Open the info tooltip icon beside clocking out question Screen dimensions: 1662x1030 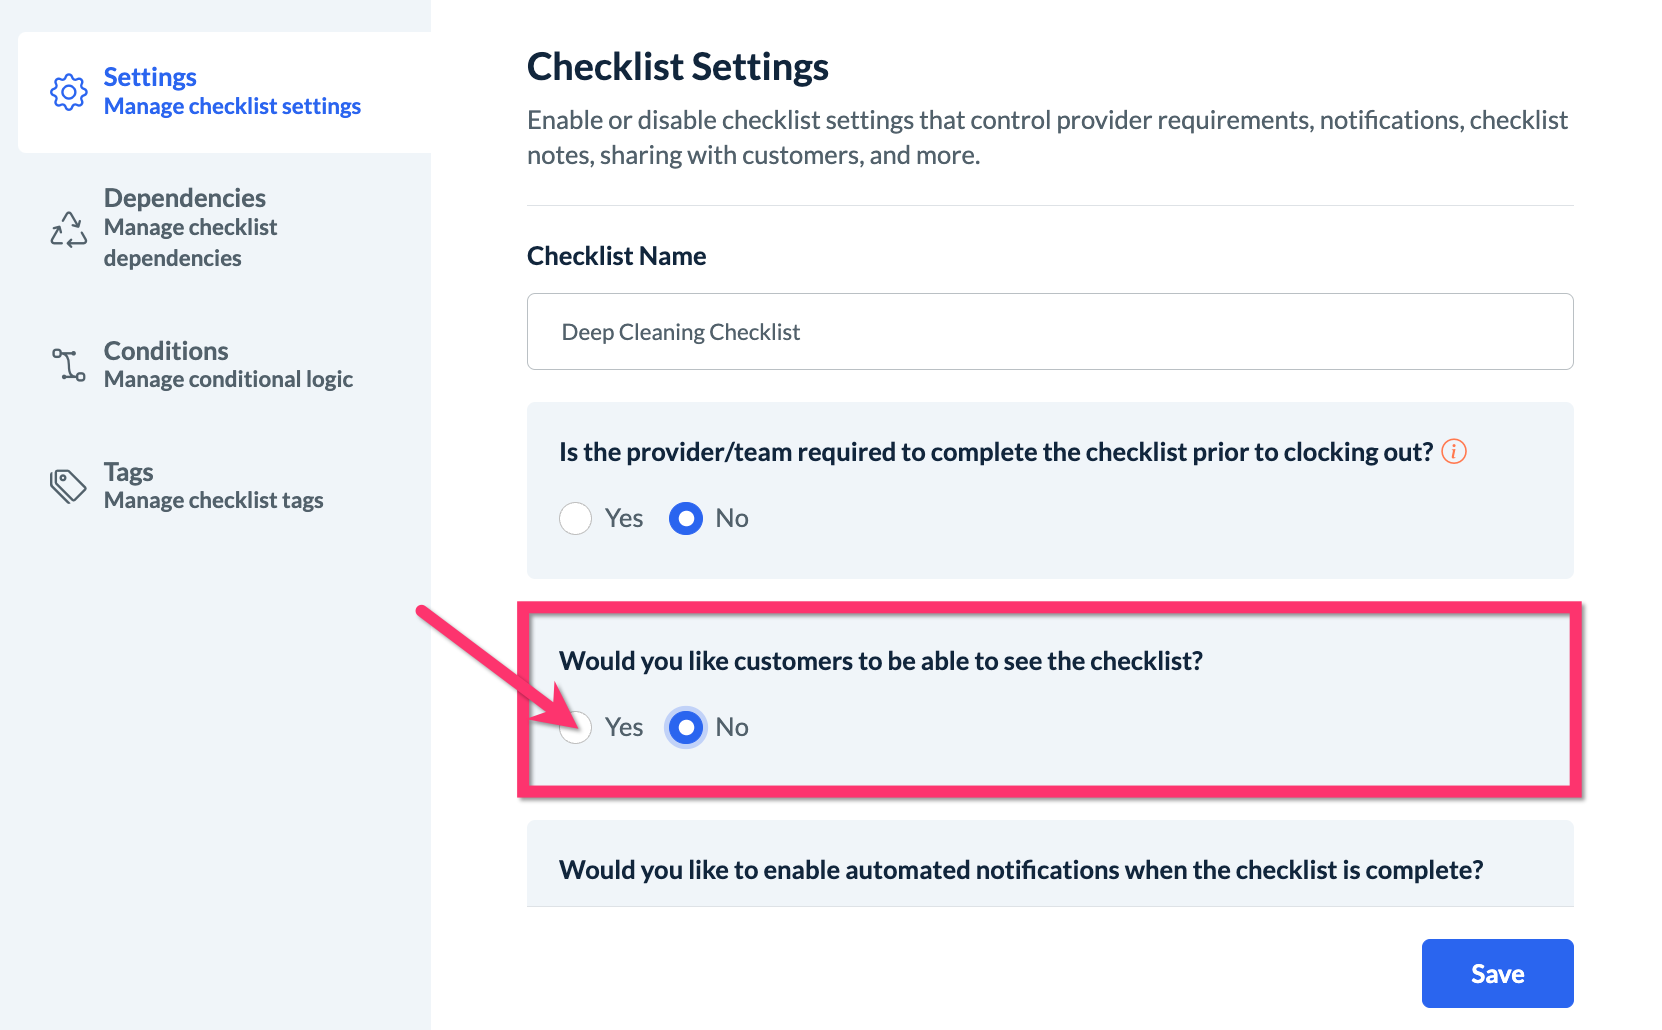point(1454,452)
